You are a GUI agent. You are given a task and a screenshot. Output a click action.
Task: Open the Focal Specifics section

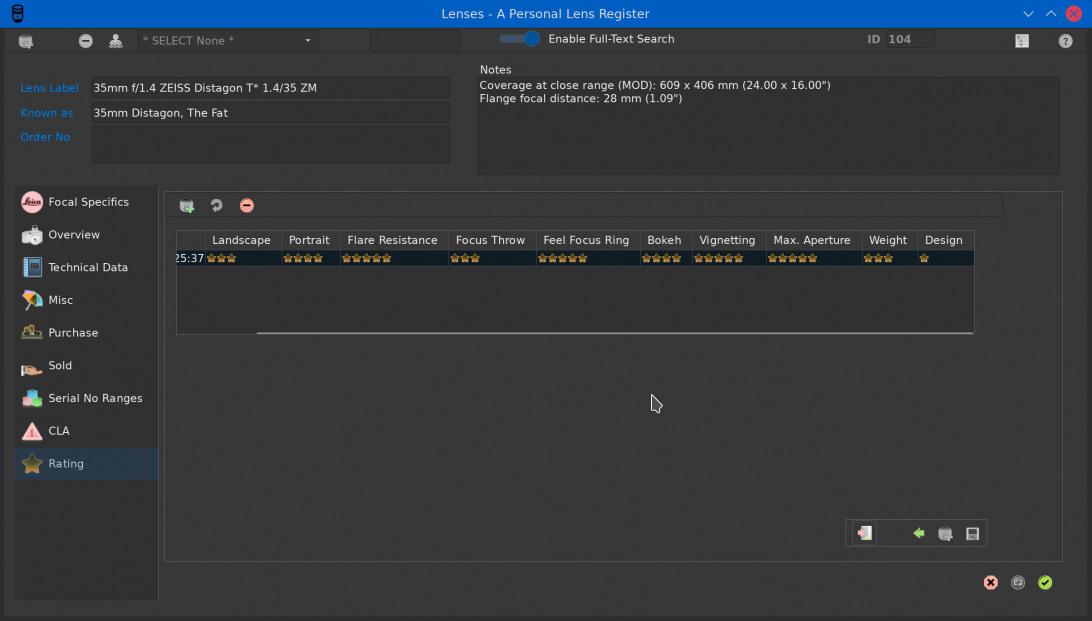[x=87, y=202]
